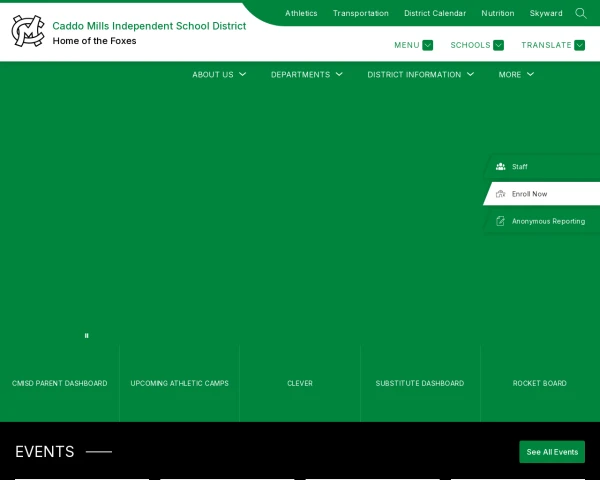Viewport: 600px width, 480px height.
Task: Open the District Information menu
Action: point(420,74)
